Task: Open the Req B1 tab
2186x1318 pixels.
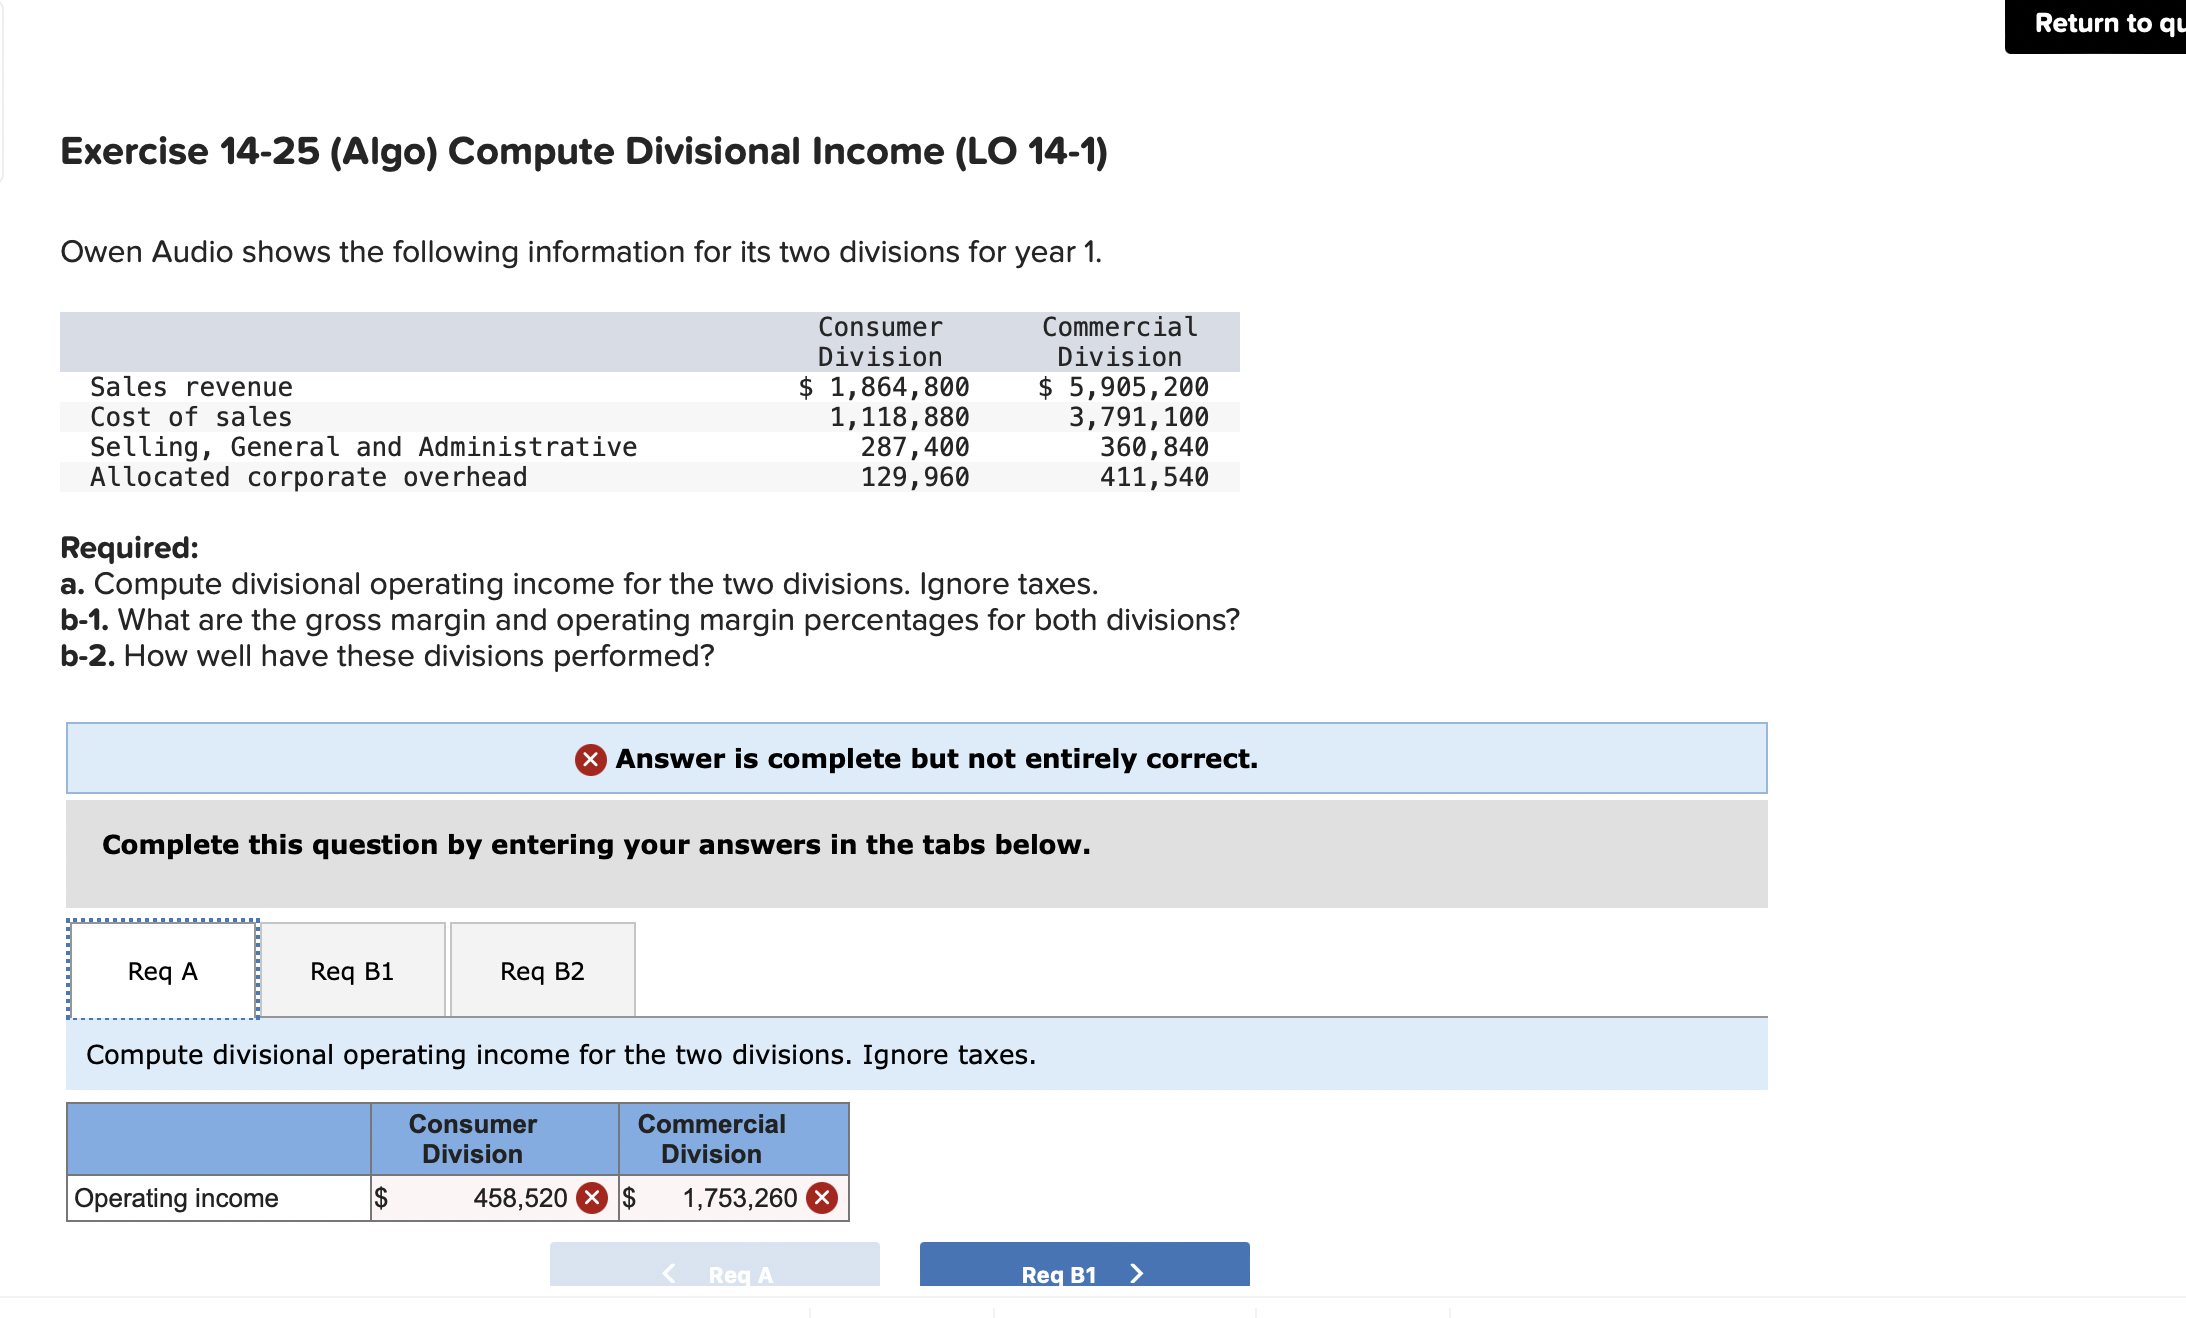Action: pos(352,971)
